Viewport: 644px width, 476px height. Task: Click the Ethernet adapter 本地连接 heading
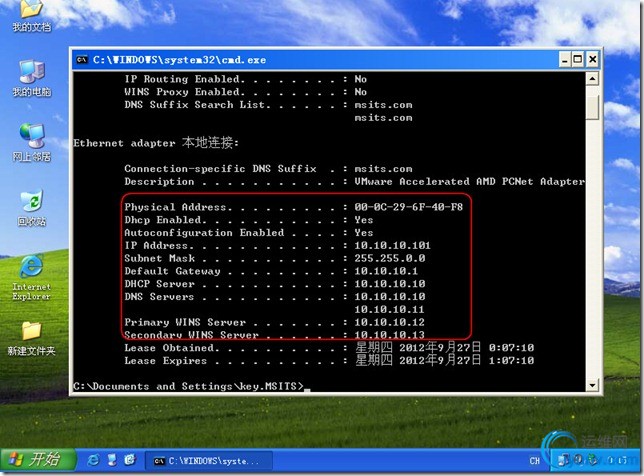click(x=156, y=143)
